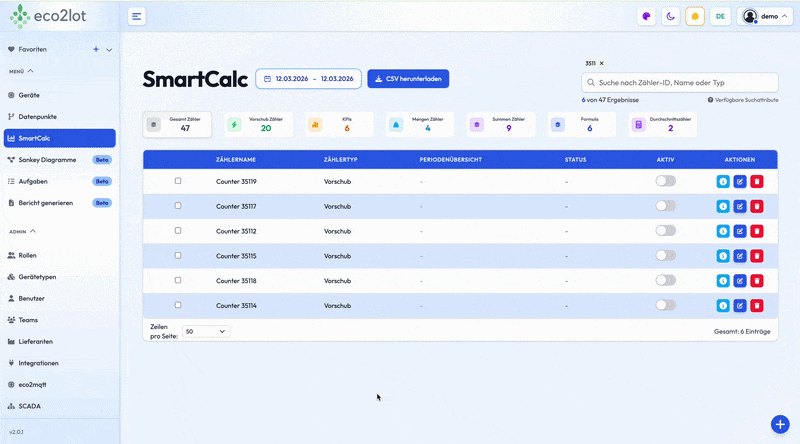Change language via DE button
This screenshot has height=444, width=800.
(720, 16)
